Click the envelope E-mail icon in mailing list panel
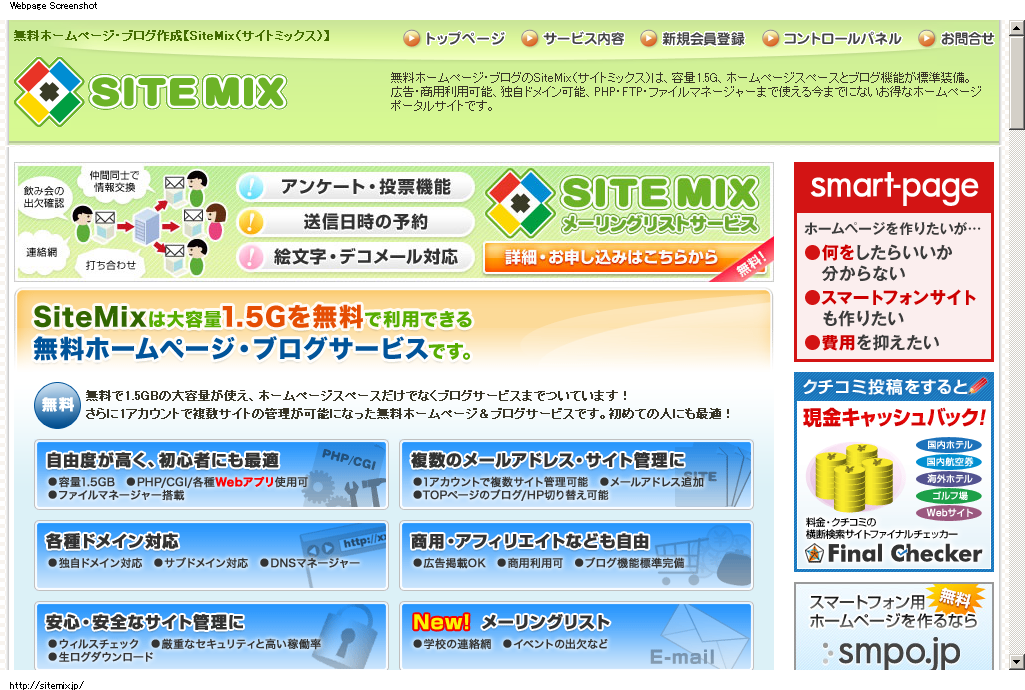 click(702, 638)
